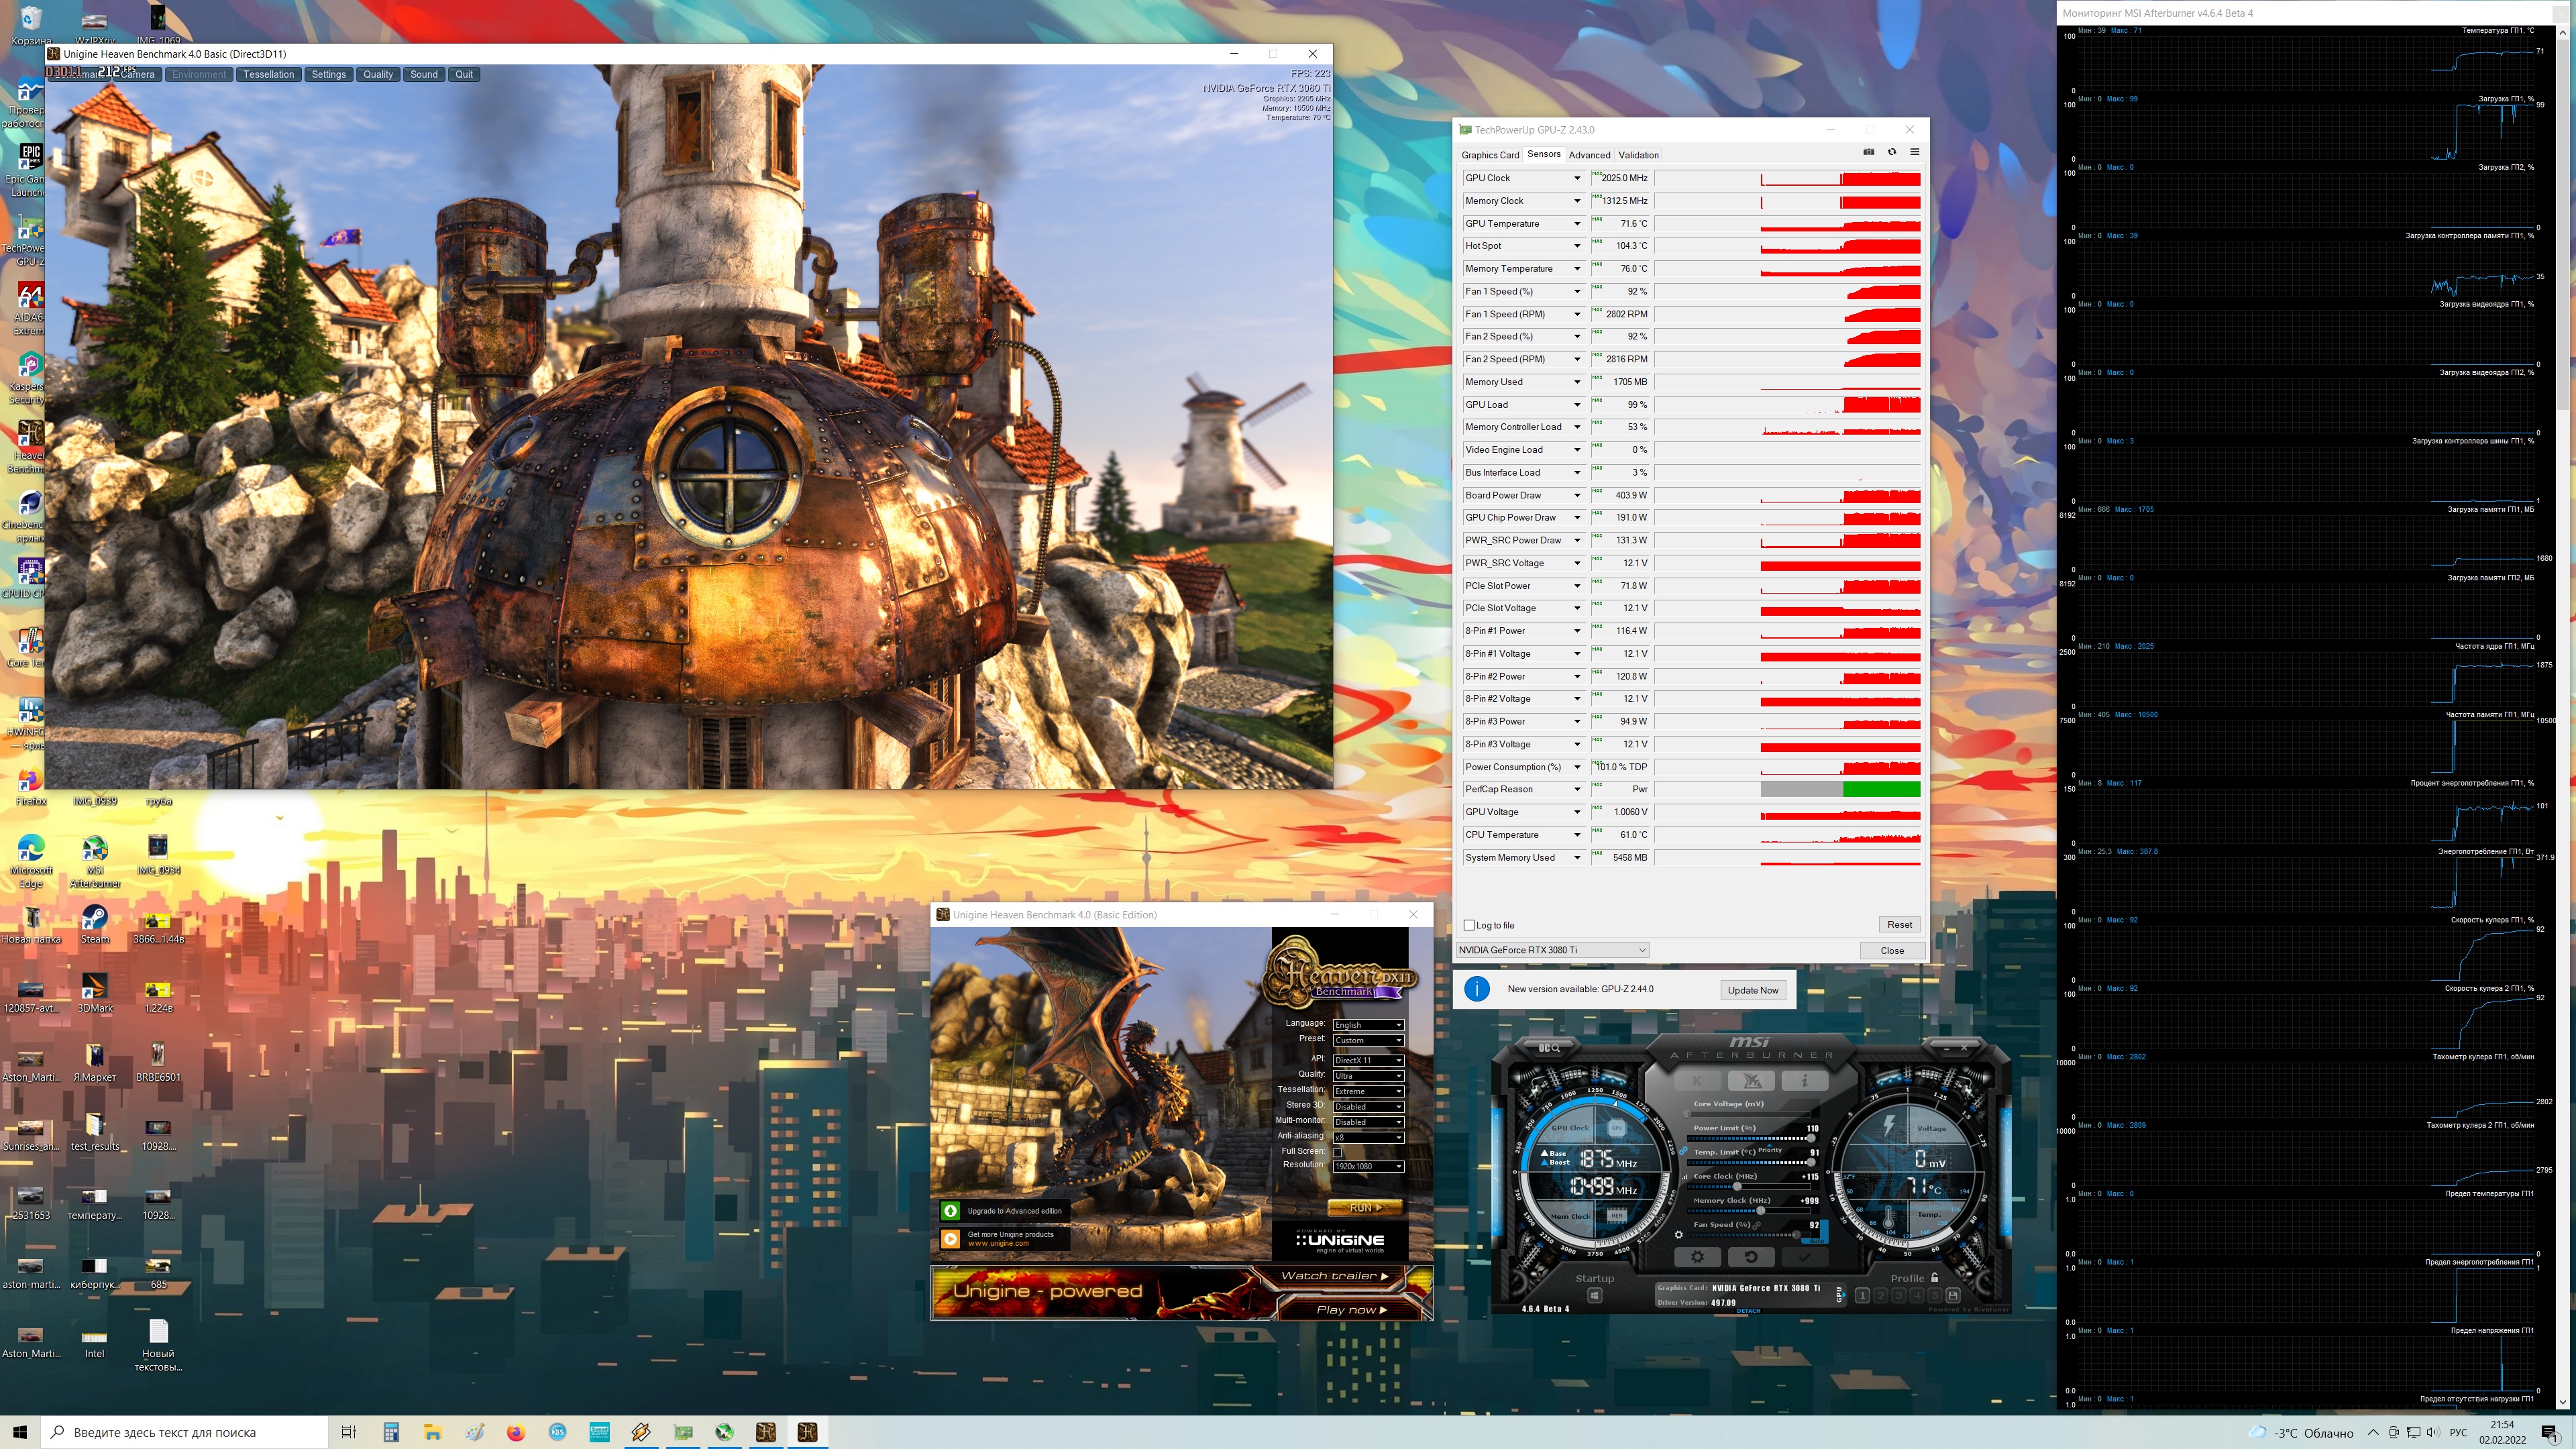The width and height of the screenshot is (2576, 1449).
Task: Open the Tessellation dropdown in Heaven launcher
Action: [1368, 1091]
